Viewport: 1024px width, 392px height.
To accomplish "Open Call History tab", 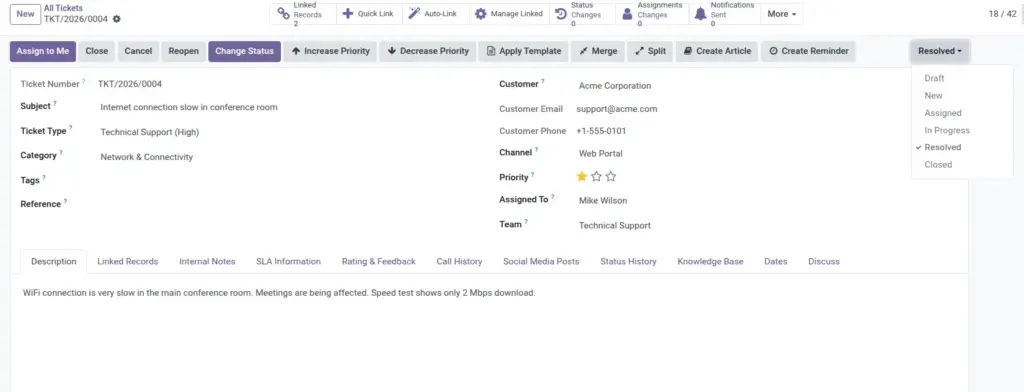I will (x=459, y=261).
